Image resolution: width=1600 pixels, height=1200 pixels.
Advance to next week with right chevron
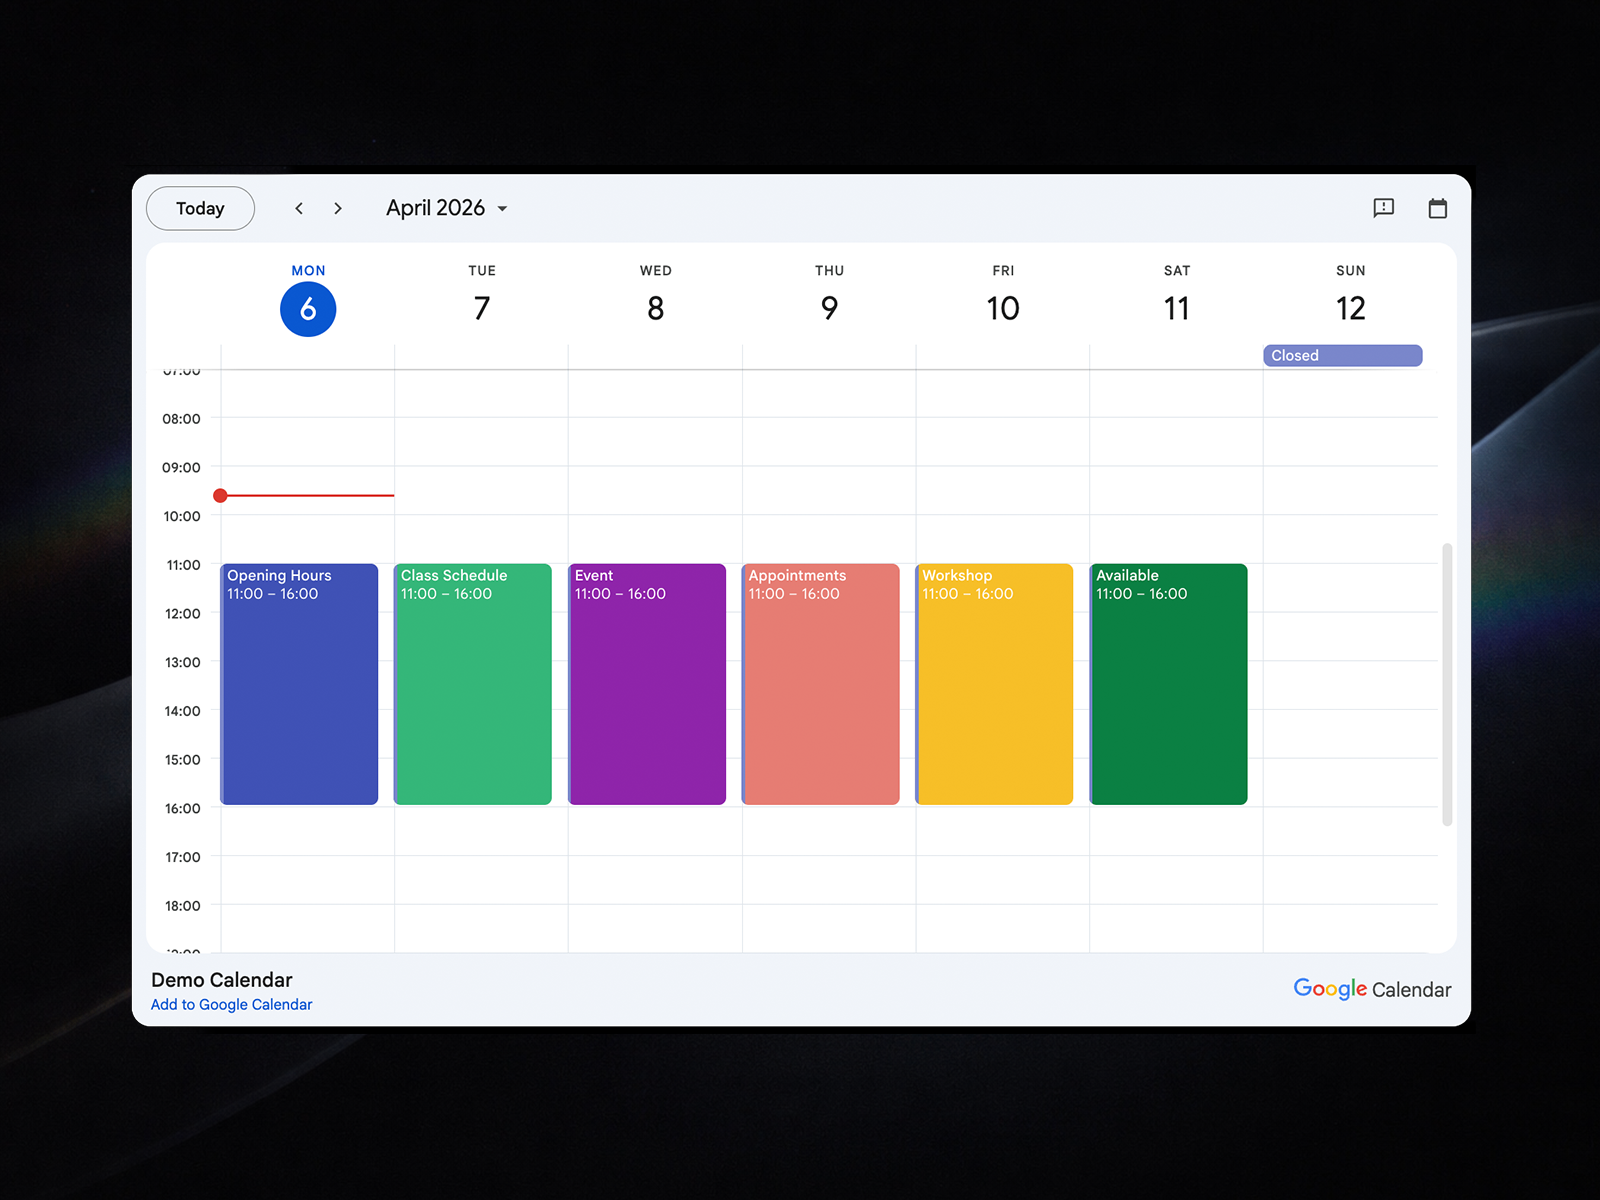click(338, 208)
